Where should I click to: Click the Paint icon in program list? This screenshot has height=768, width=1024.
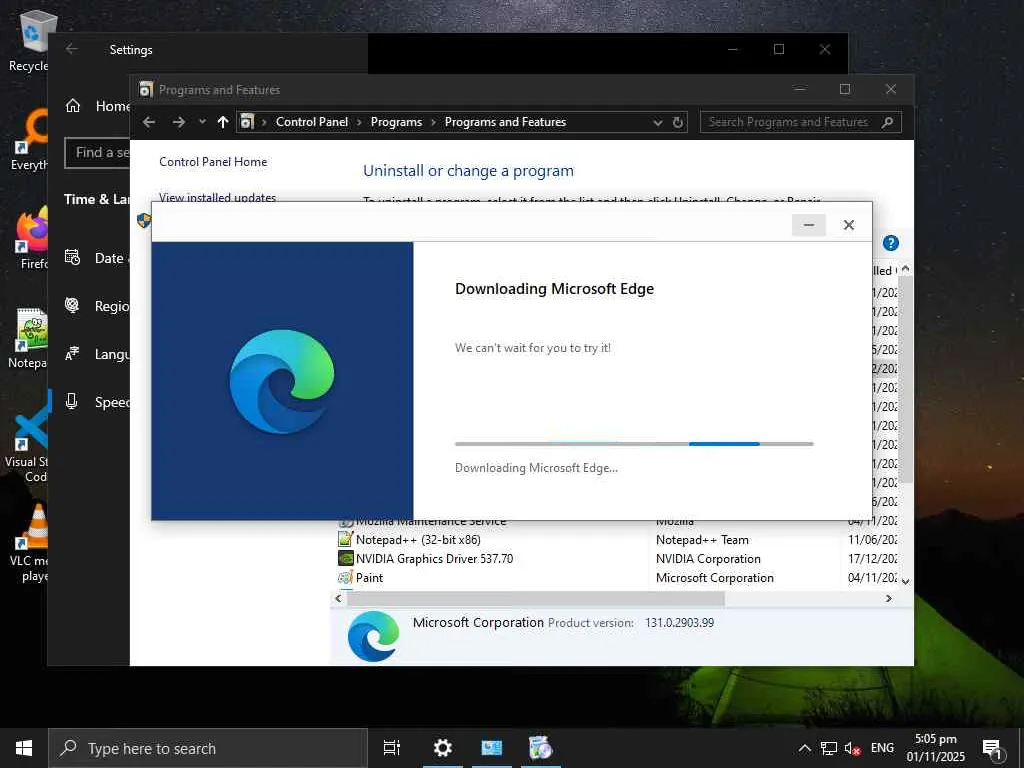(x=345, y=577)
